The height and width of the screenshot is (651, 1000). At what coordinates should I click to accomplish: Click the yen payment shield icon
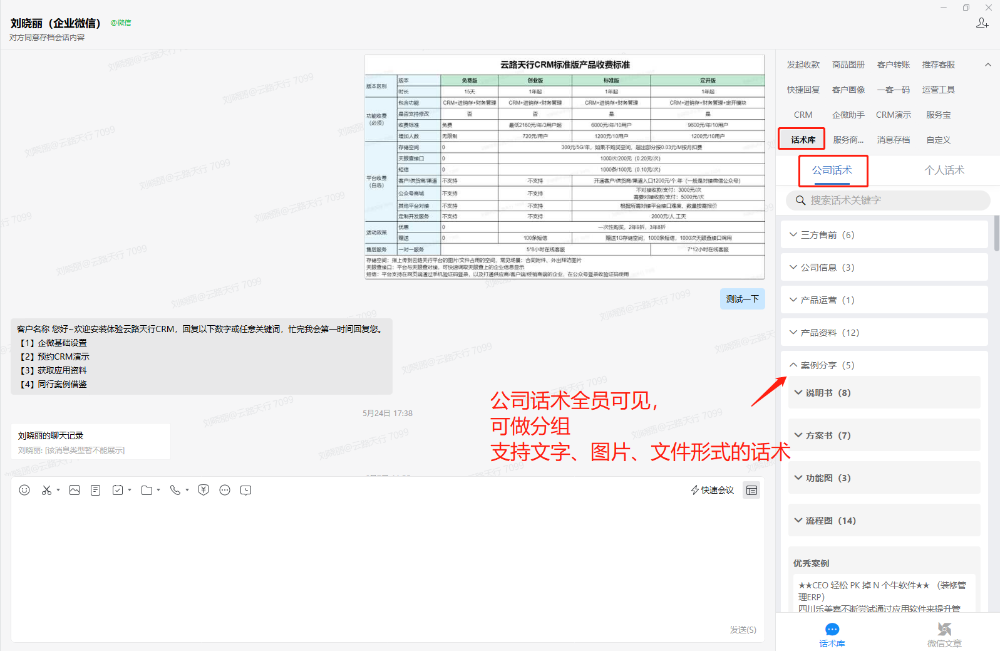point(203,490)
